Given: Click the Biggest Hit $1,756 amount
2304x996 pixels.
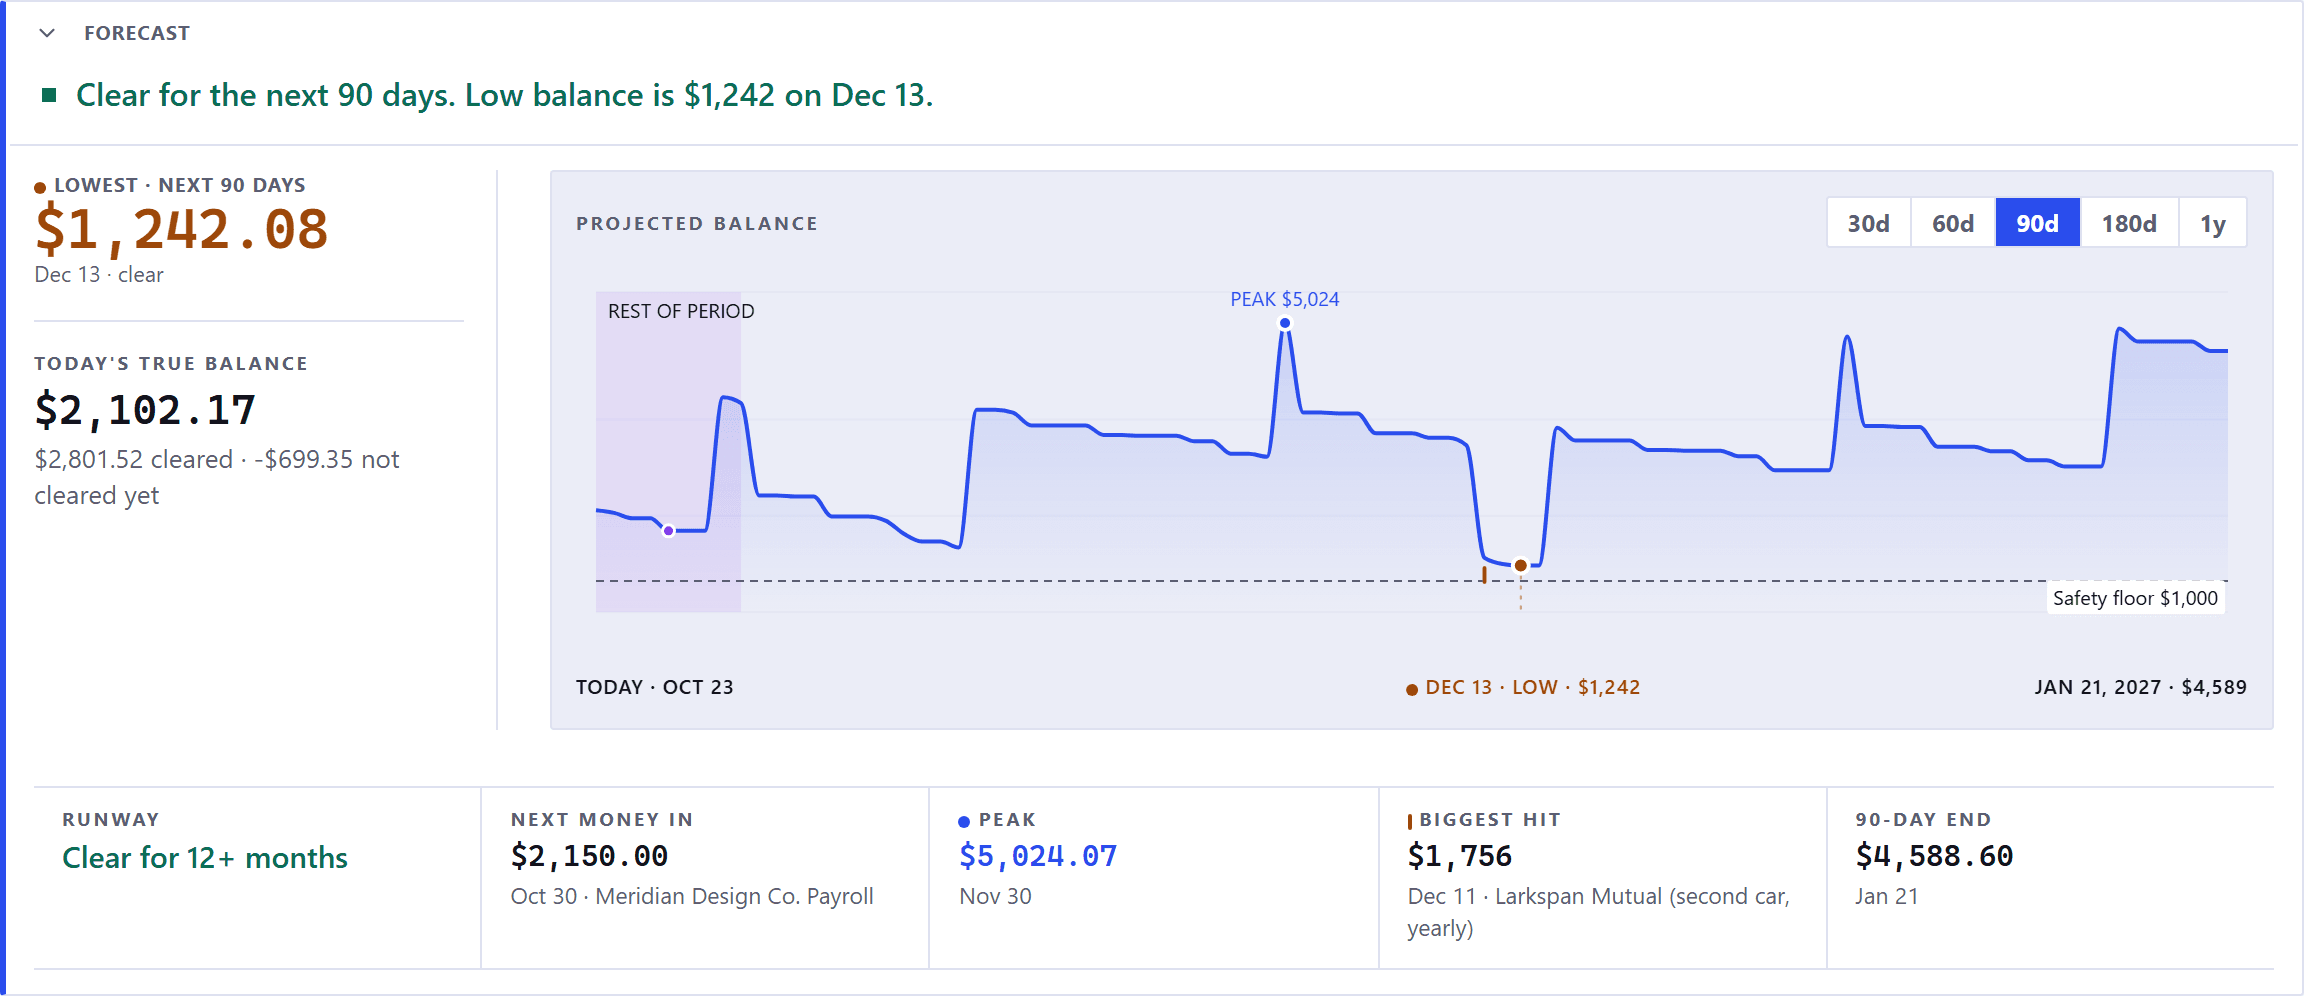Looking at the screenshot, I should [x=1460, y=856].
